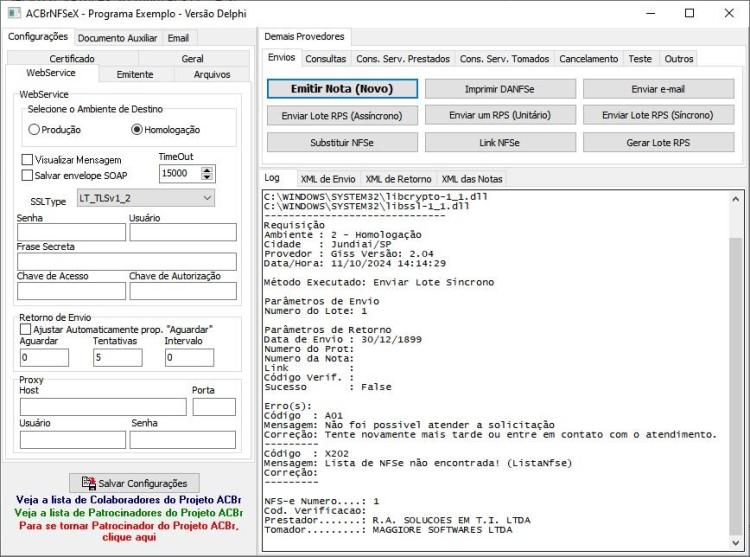Open the Documento Auxiliar tab
Viewport: 750px width, 557px height.
click(118, 38)
